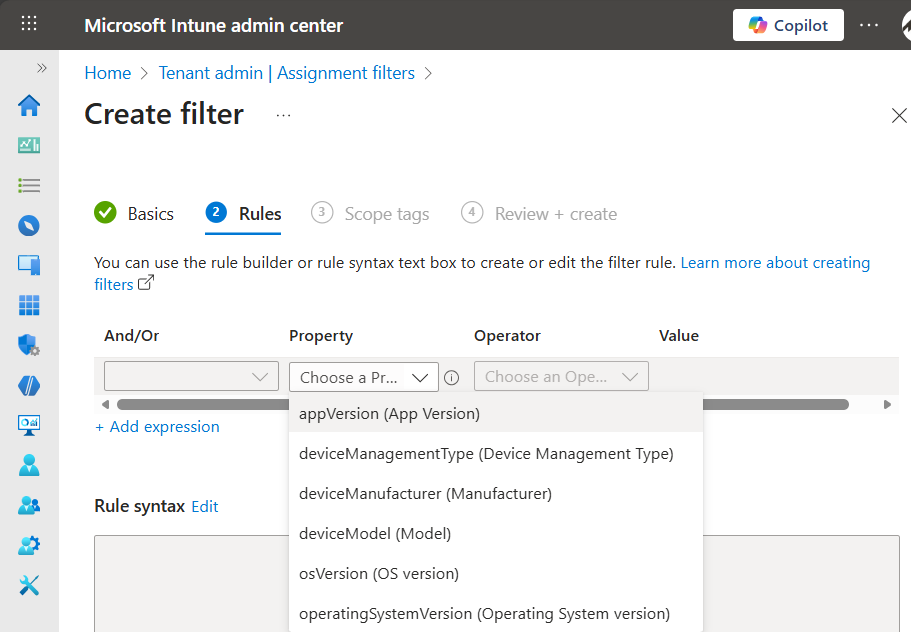Viewport: 911px width, 632px height.
Task: Click the + Add expression link
Action: 157,427
